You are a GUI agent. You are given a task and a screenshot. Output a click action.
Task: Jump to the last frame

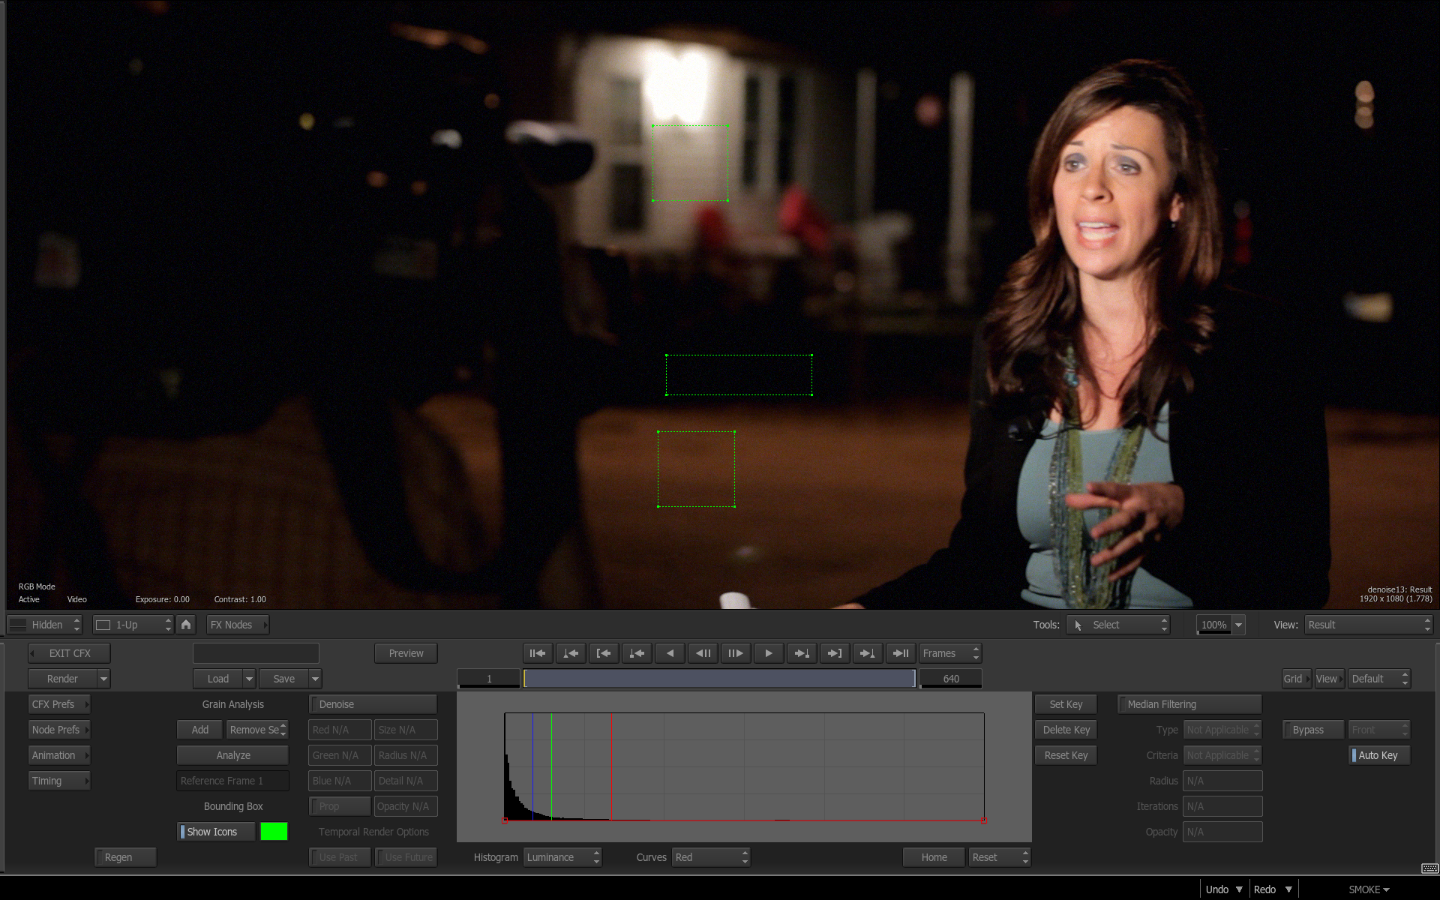tap(900, 653)
